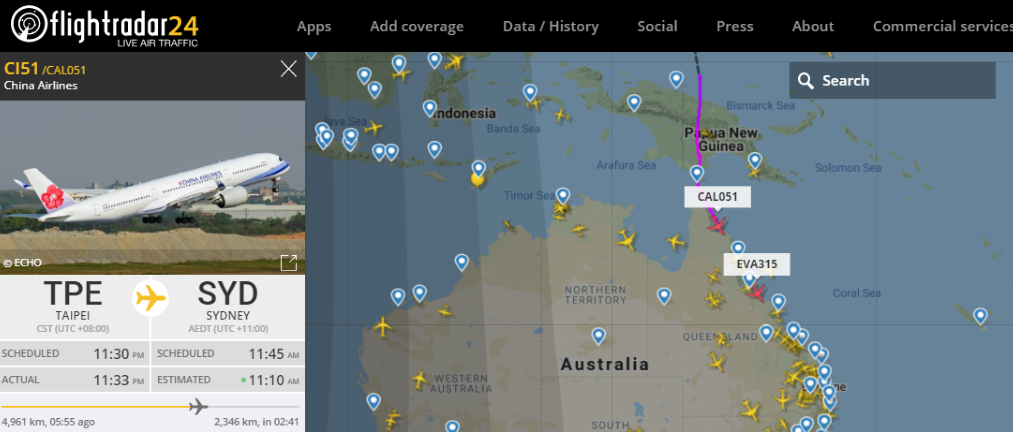Click the Flightradar24 logo

[x=104, y=25]
